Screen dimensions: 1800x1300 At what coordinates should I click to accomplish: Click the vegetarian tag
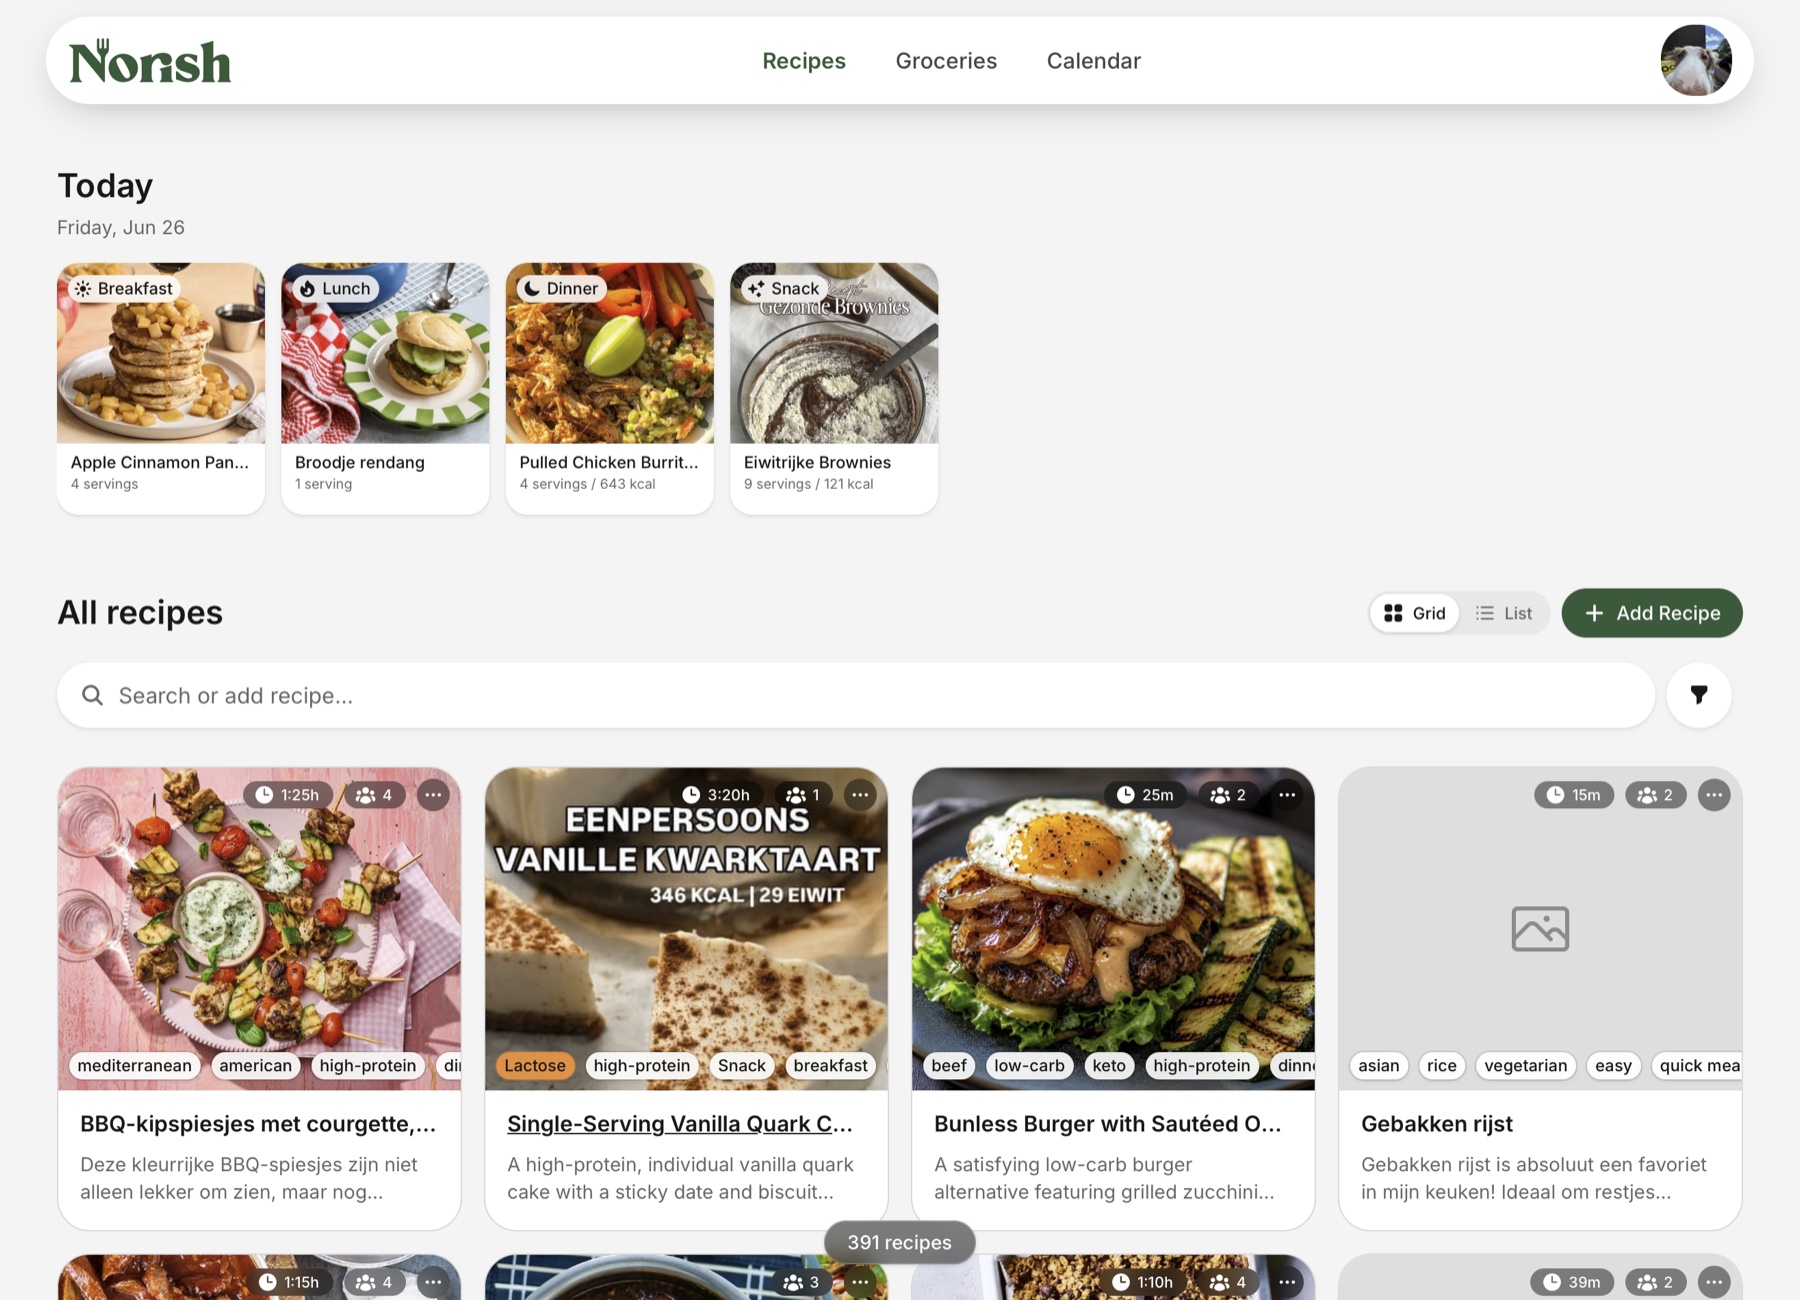[x=1526, y=1066]
